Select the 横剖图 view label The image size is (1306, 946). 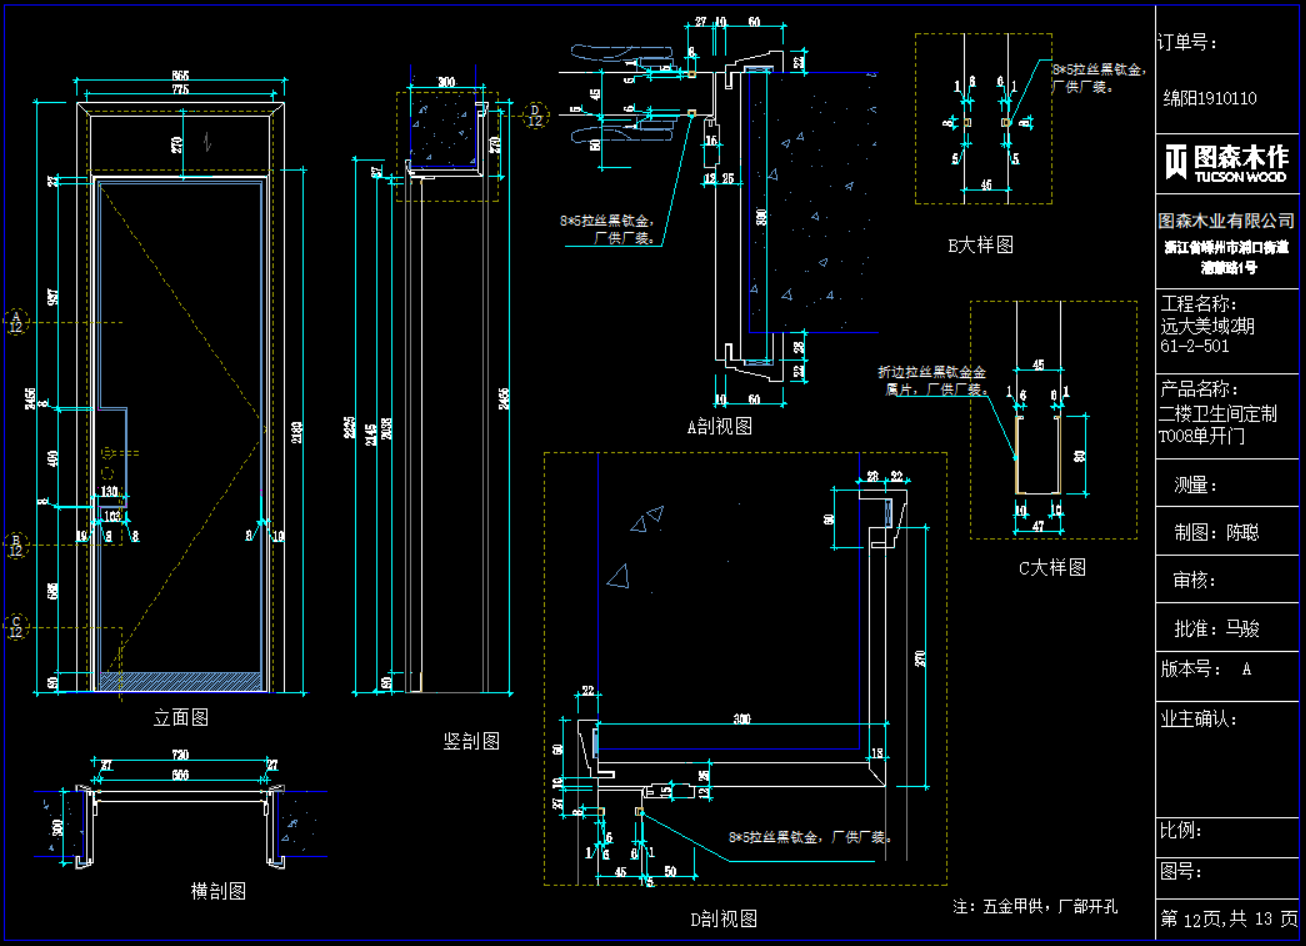218,890
